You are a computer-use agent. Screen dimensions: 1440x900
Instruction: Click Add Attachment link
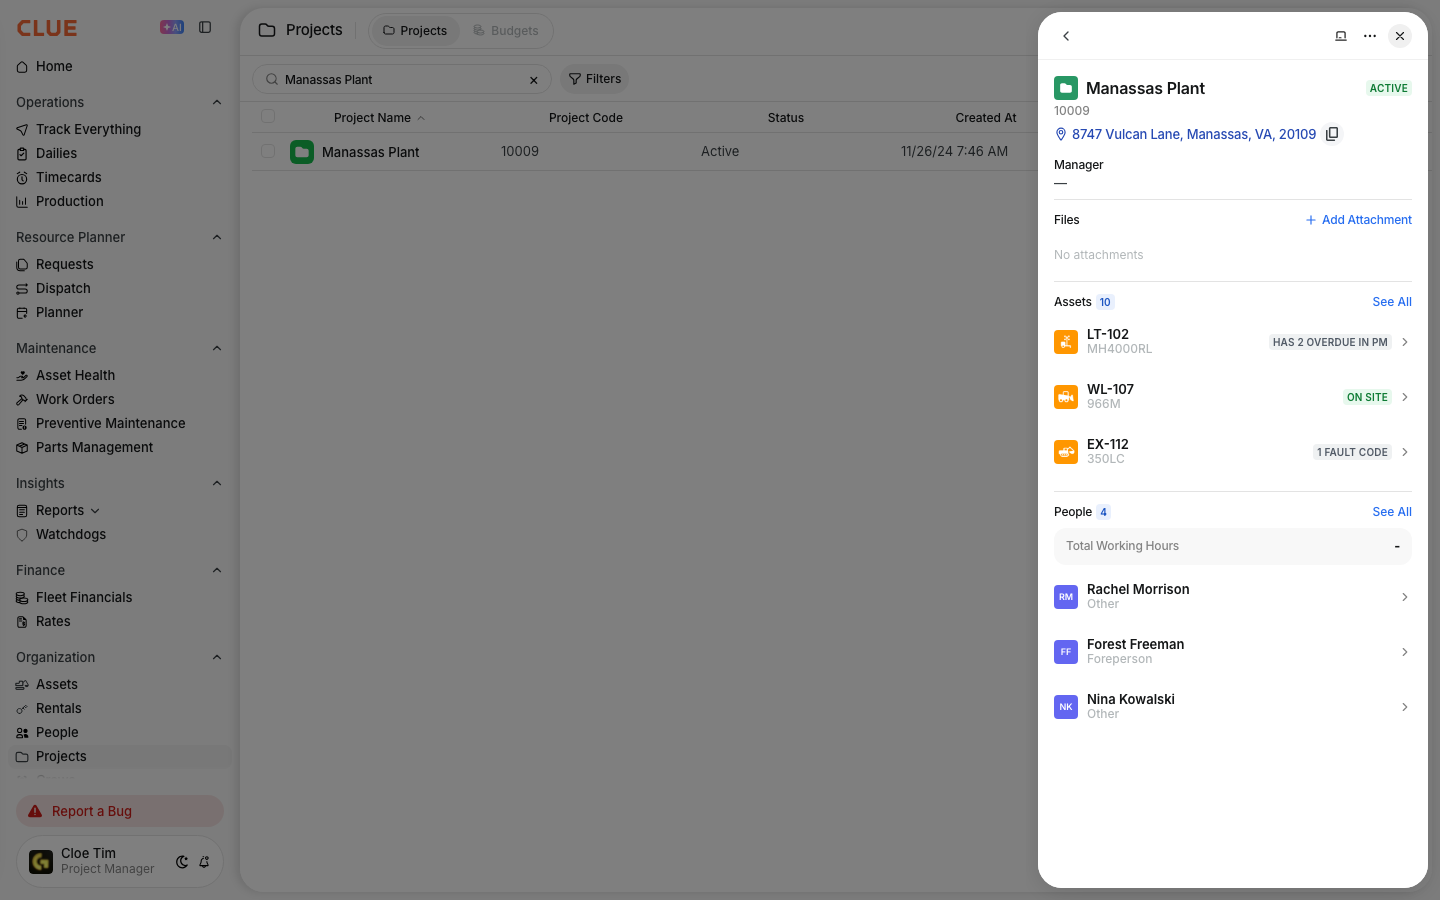1358,220
